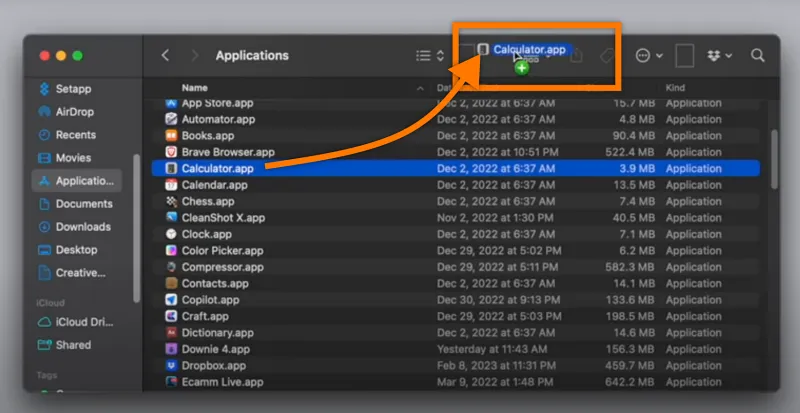This screenshot has width=800, height=413.
Task: Click the Ecamm Live.app icon
Action: (171, 382)
